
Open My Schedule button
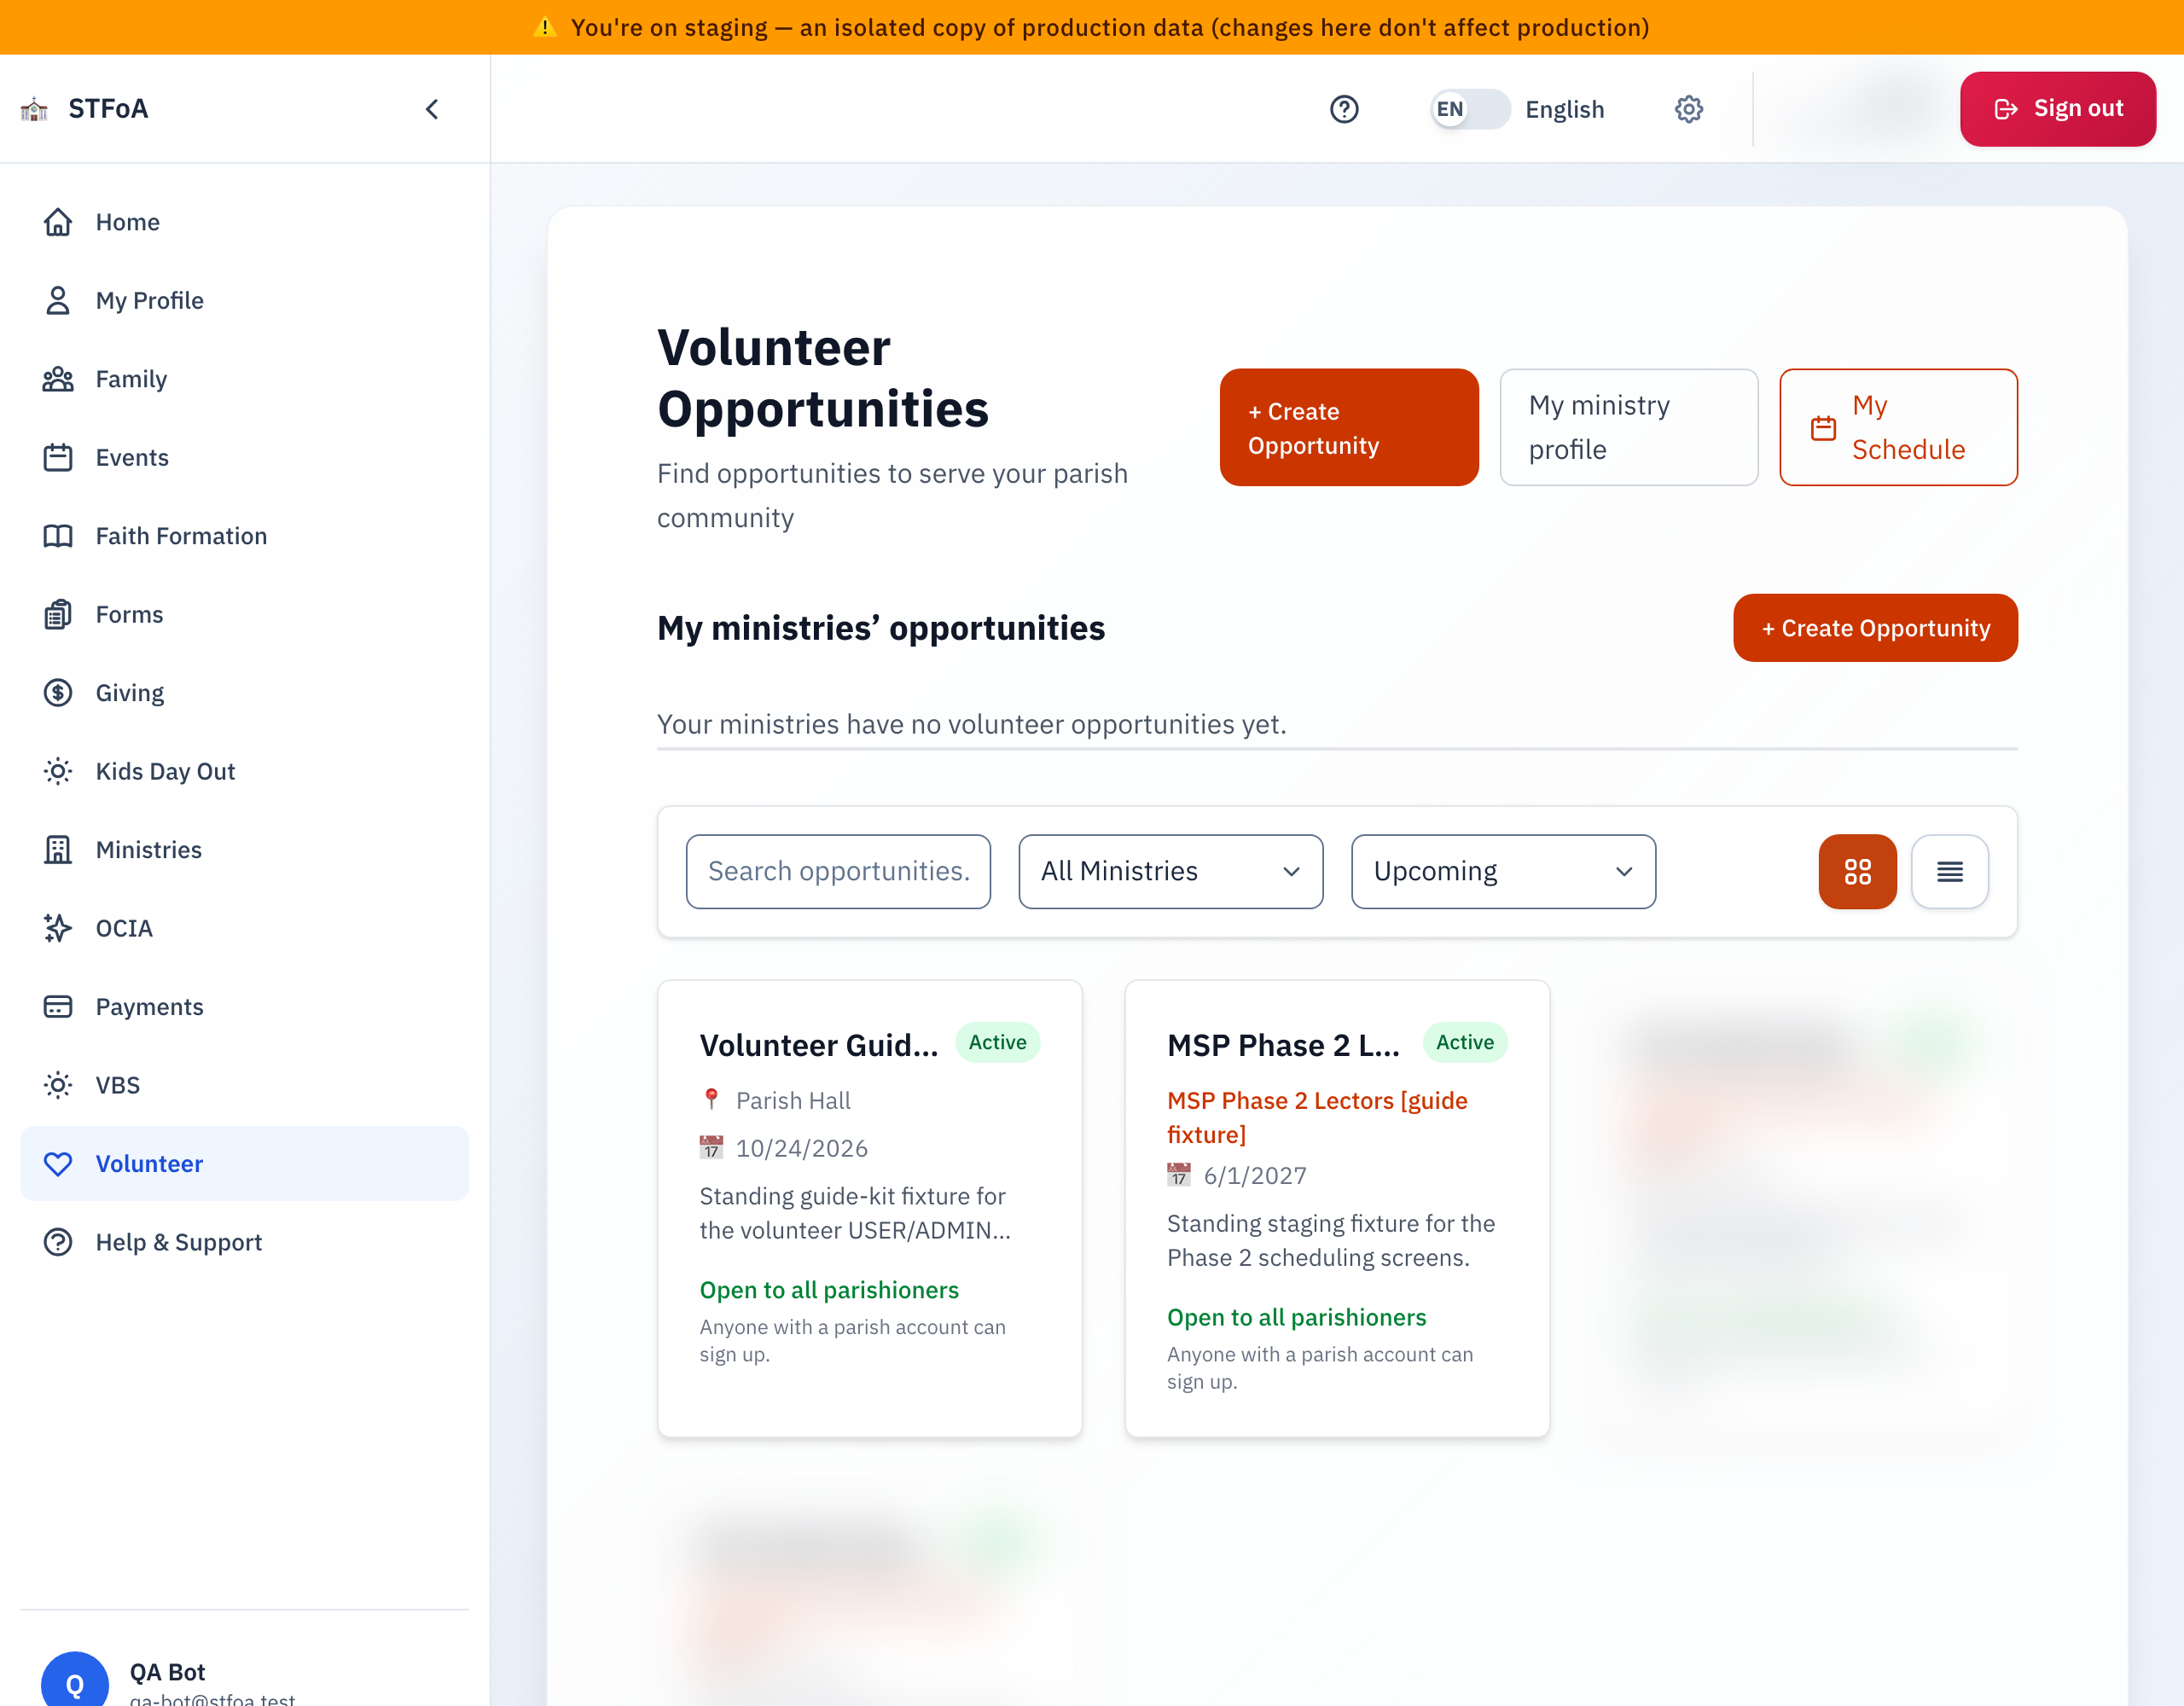click(1898, 428)
